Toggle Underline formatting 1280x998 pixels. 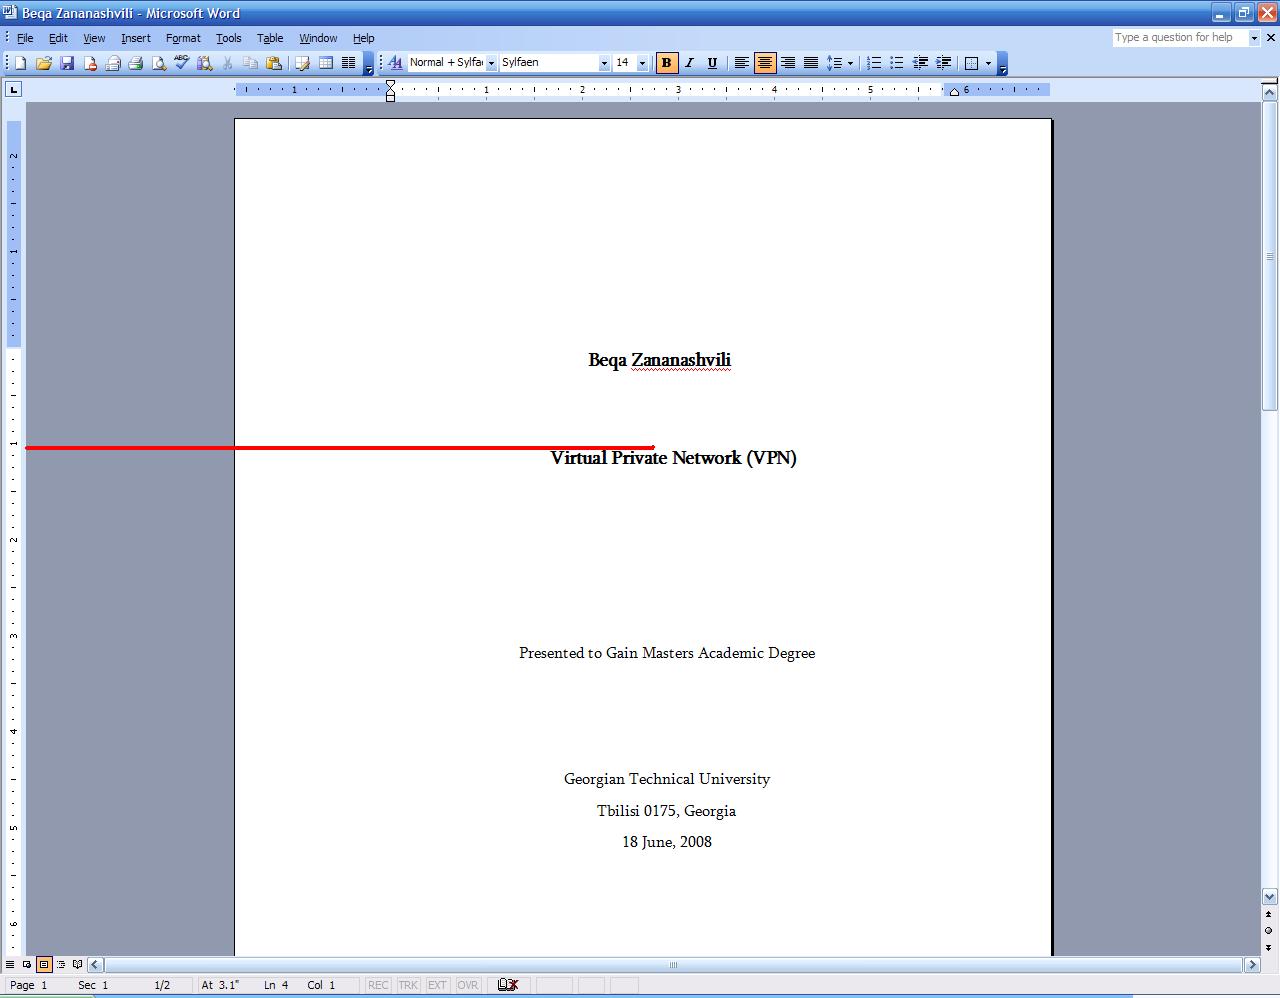click(x=712, y=63)
